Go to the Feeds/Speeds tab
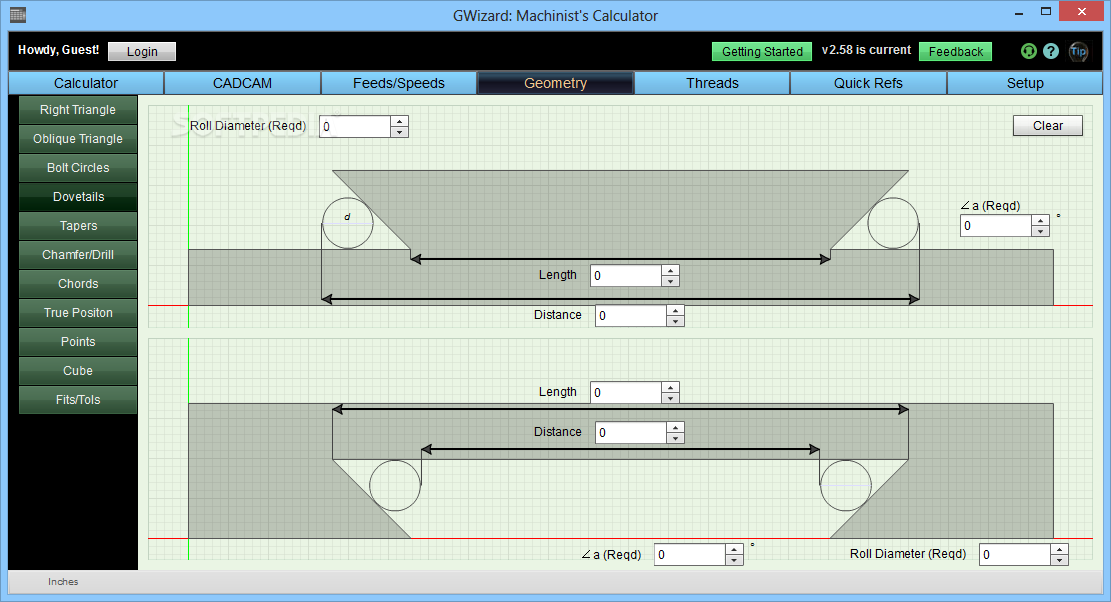Viewport: 1111px width, 602px height. pos(399,83)
